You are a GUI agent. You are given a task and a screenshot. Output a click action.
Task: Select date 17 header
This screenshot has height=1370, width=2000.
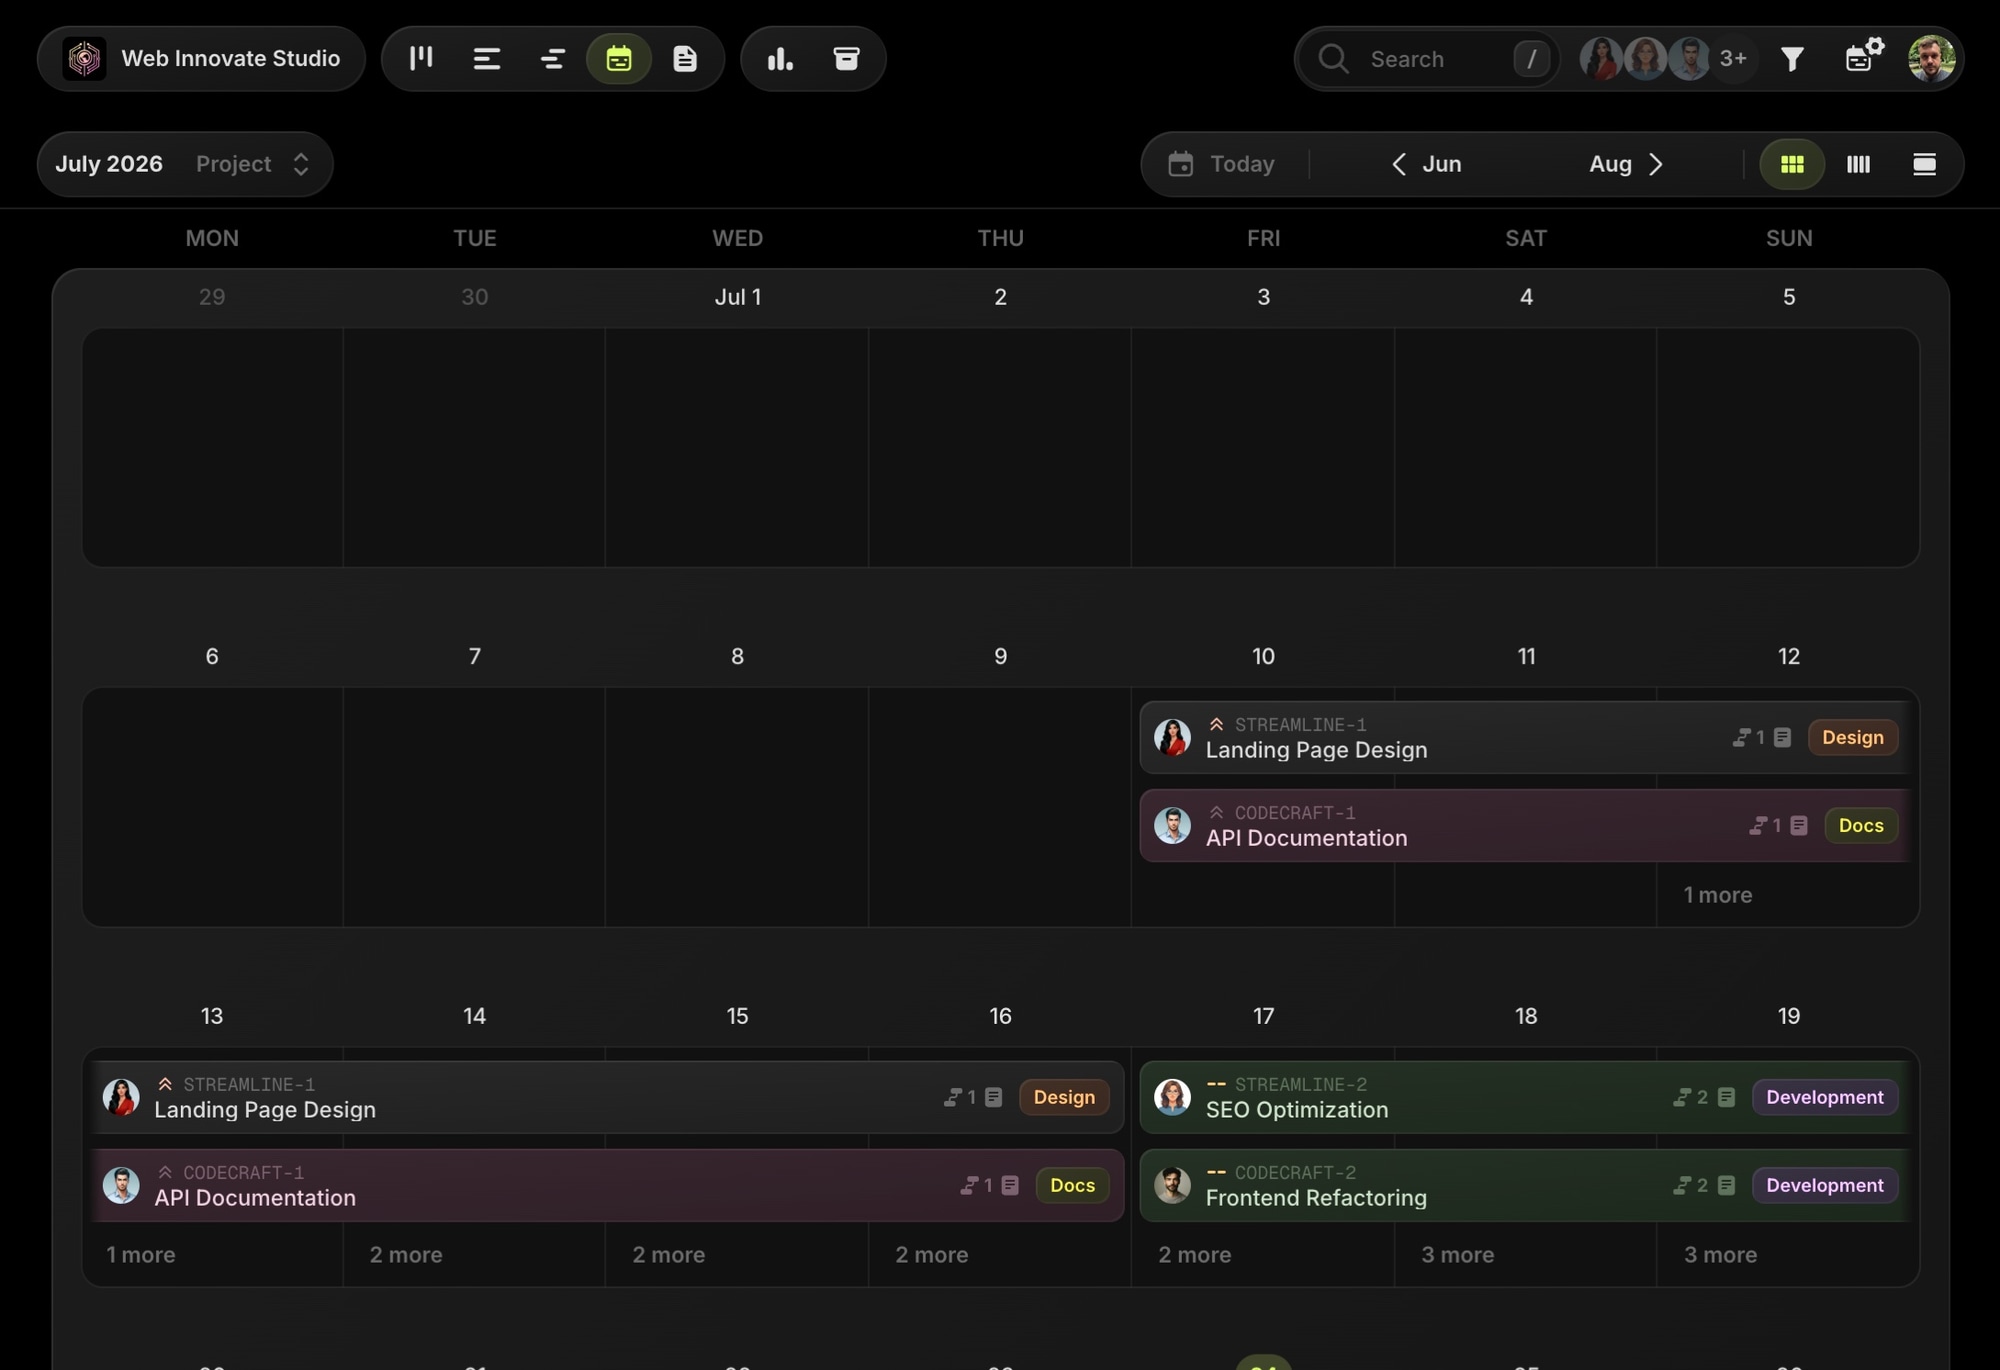point(1263,1016)
